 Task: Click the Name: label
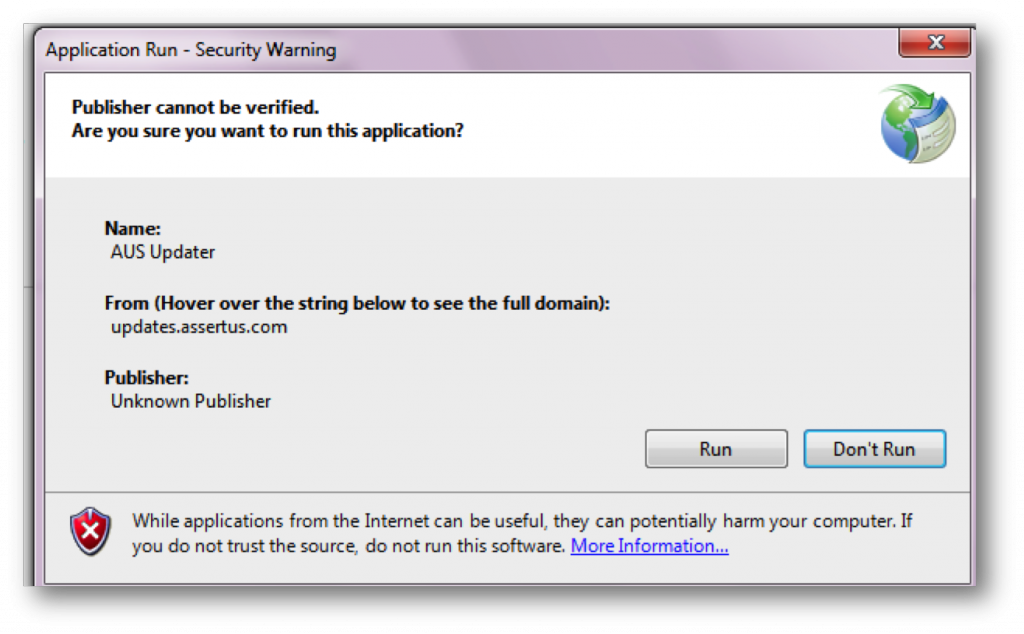132,229
